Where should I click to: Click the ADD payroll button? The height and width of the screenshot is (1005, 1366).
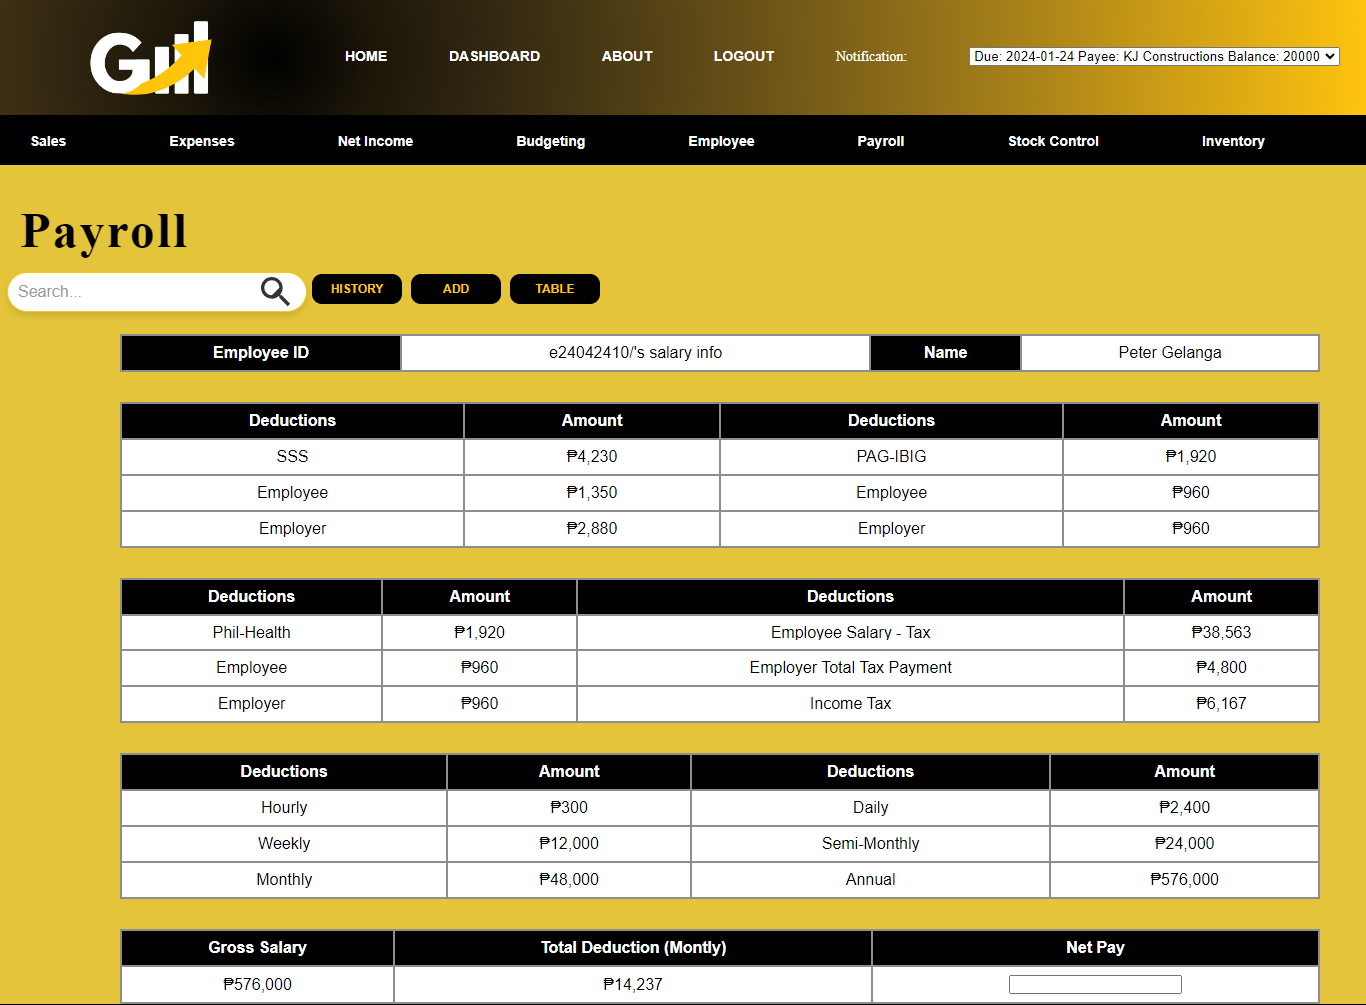tap(456, 289)
